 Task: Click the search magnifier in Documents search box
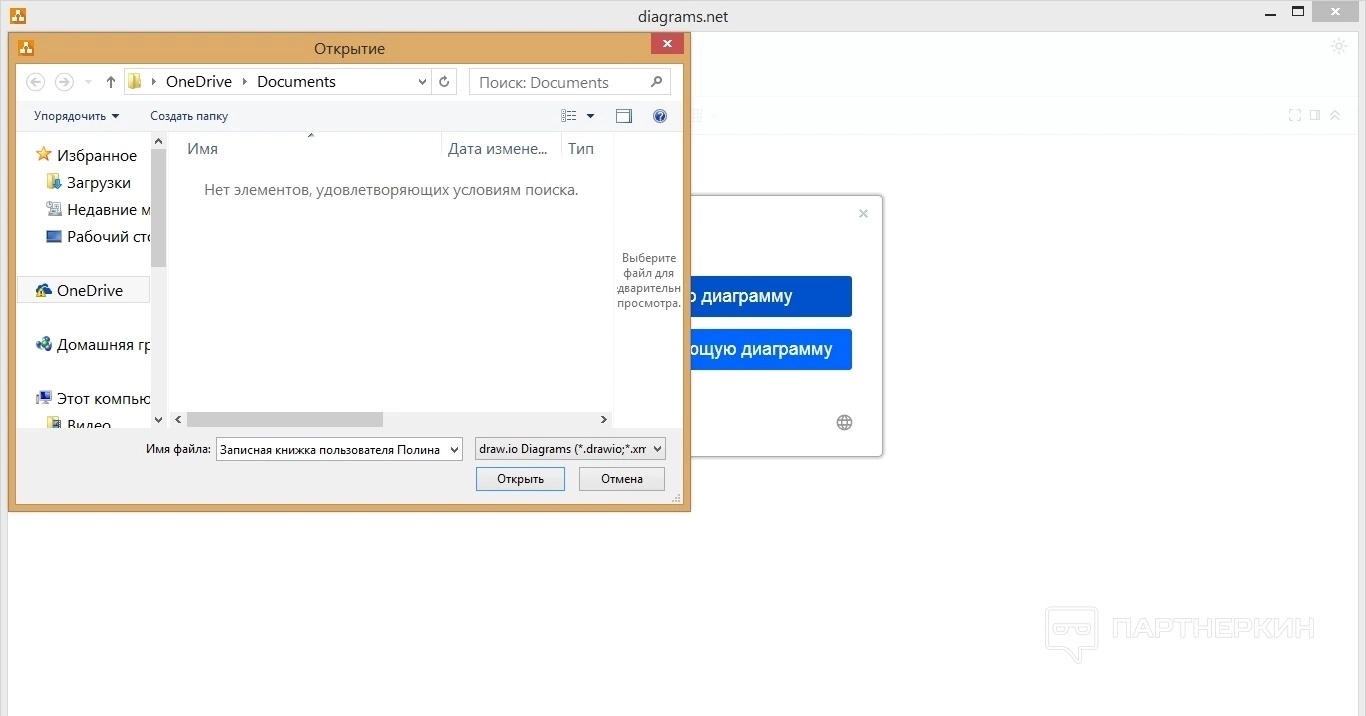click(656, 82)
